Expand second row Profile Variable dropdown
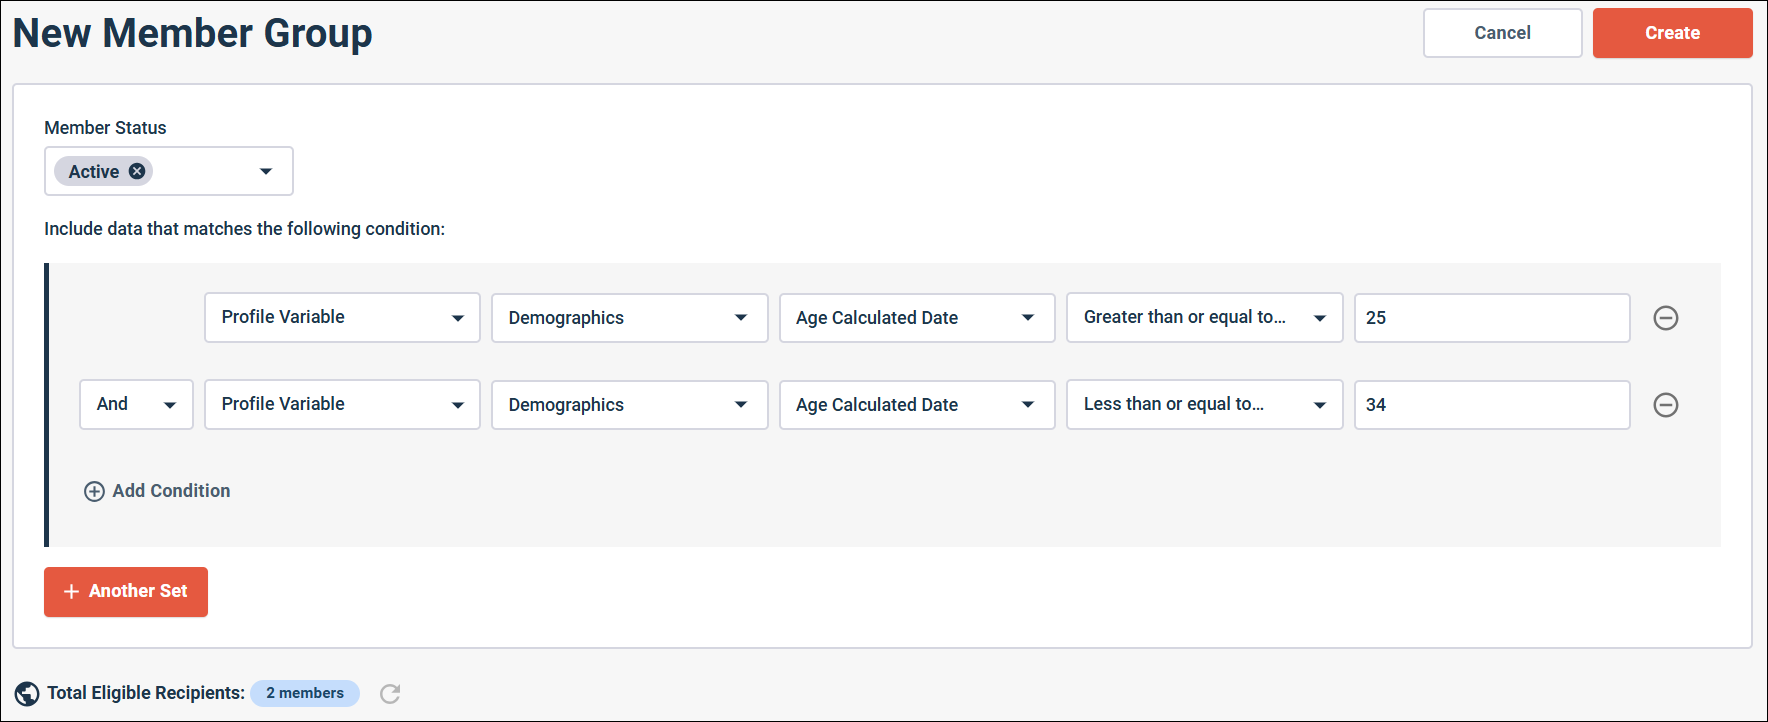1768x722 pixels. pos(342,405)
